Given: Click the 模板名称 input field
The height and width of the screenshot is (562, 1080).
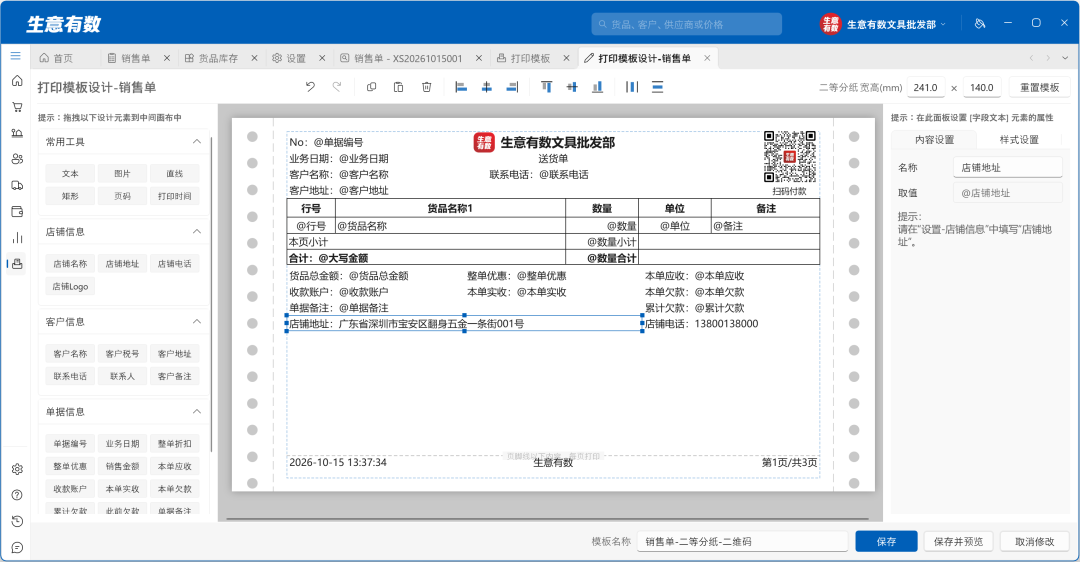Looking at the screenshot, I should [742, 541].
